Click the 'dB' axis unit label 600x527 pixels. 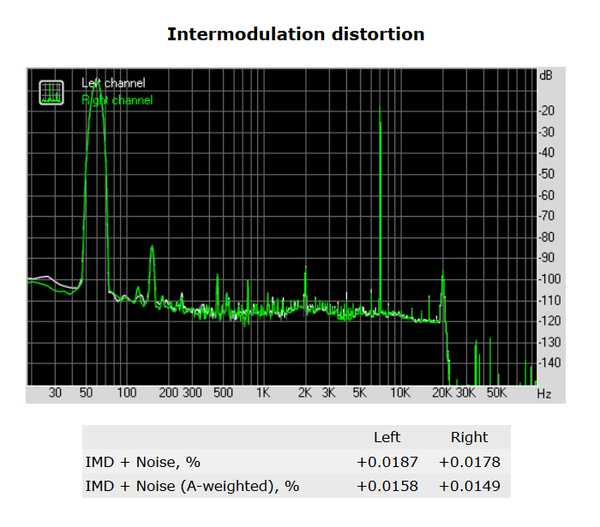tap(546, 75)
